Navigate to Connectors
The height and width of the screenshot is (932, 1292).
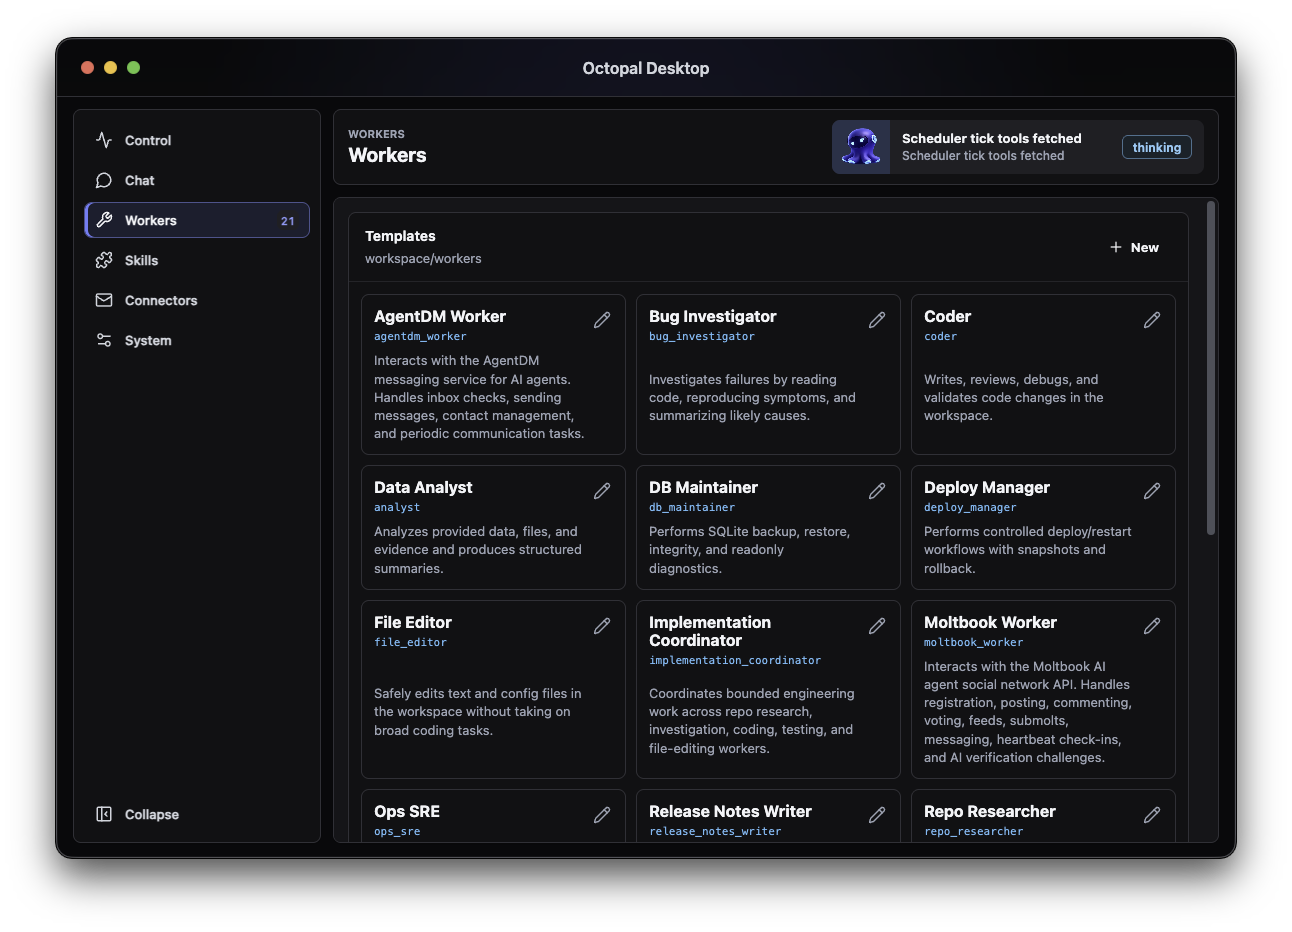(x=197, y=300)
